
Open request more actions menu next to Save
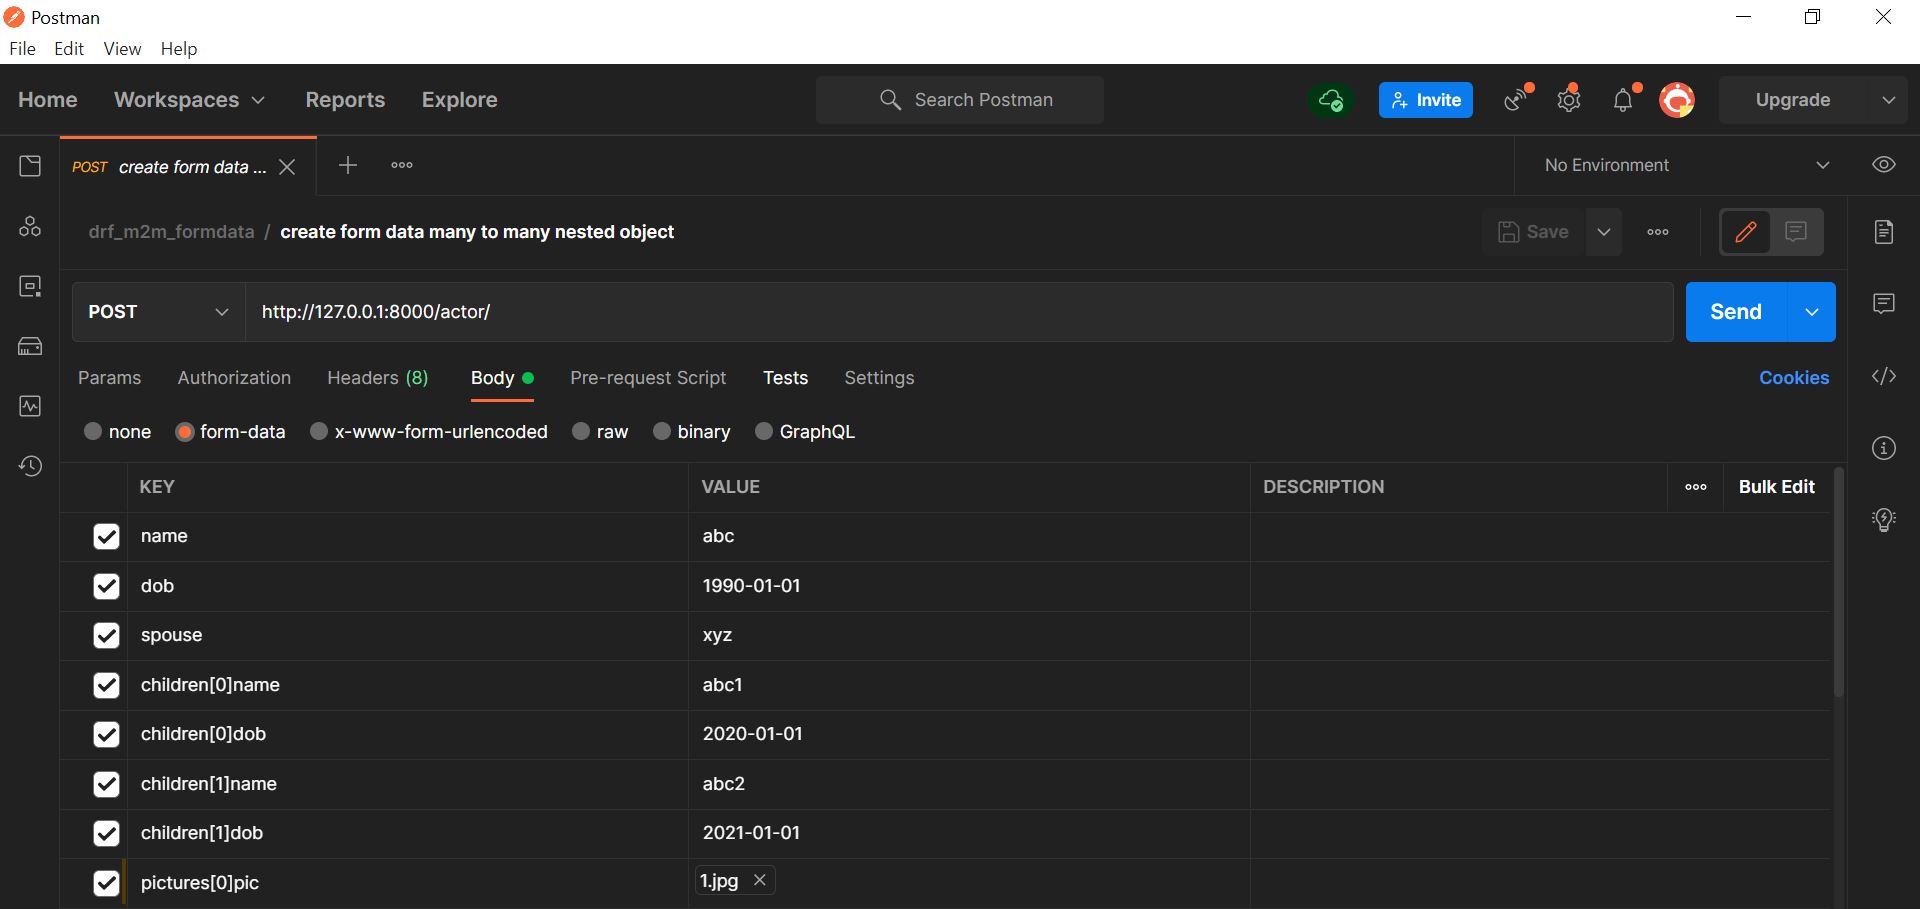coord(1658,232)
